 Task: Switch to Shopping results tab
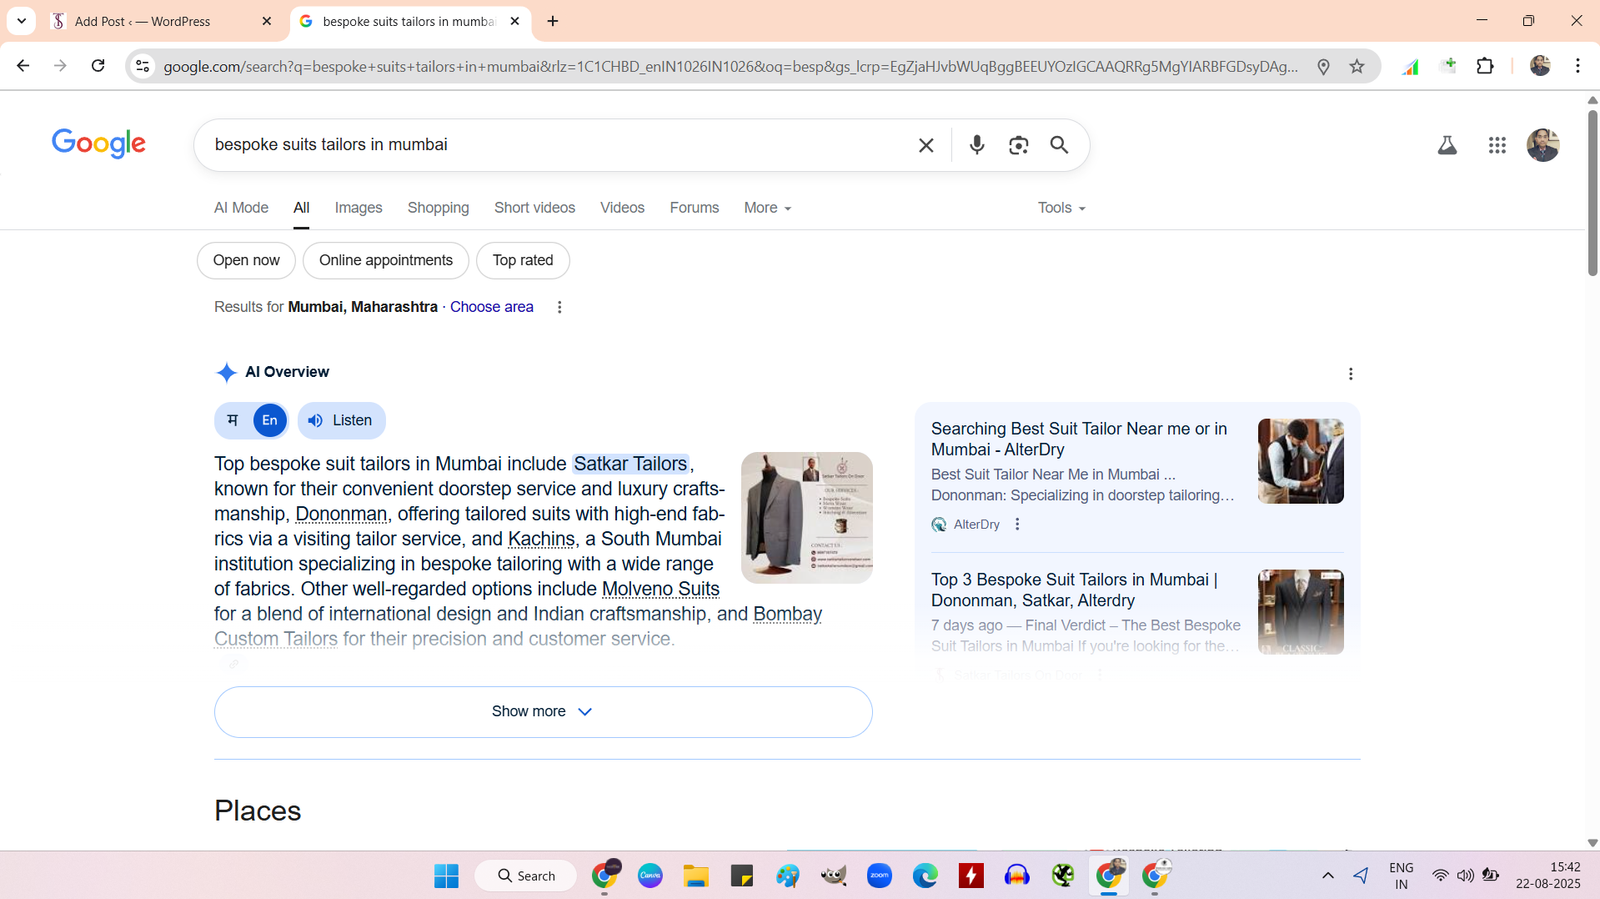click(x=438, y=208)
